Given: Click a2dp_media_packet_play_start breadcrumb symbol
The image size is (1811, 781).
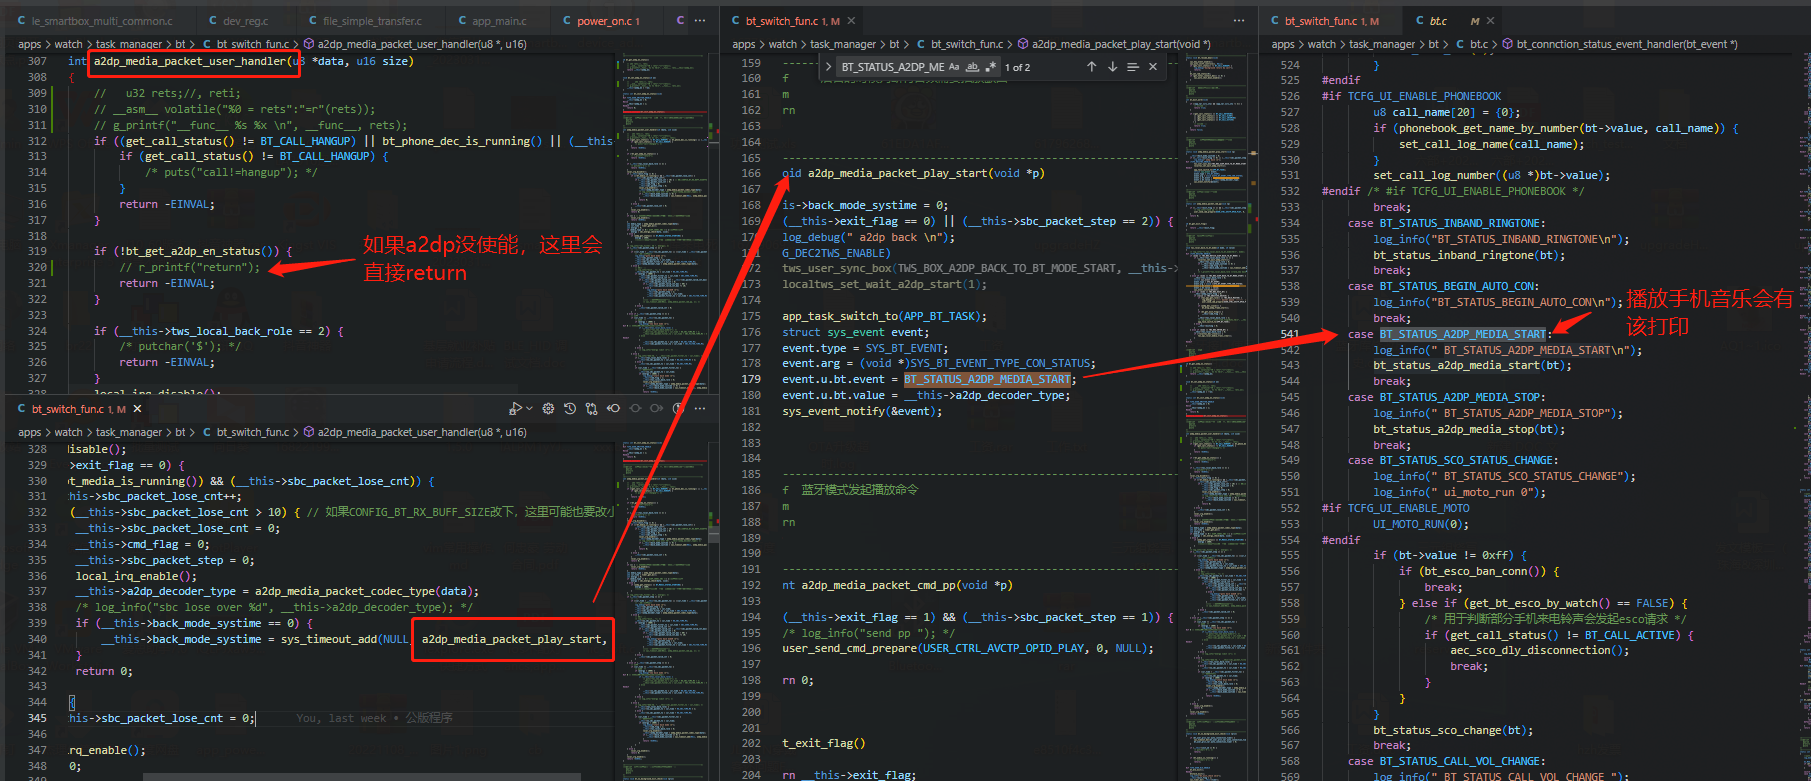Looking at the screenshot, I should [x=1121, y=44].
